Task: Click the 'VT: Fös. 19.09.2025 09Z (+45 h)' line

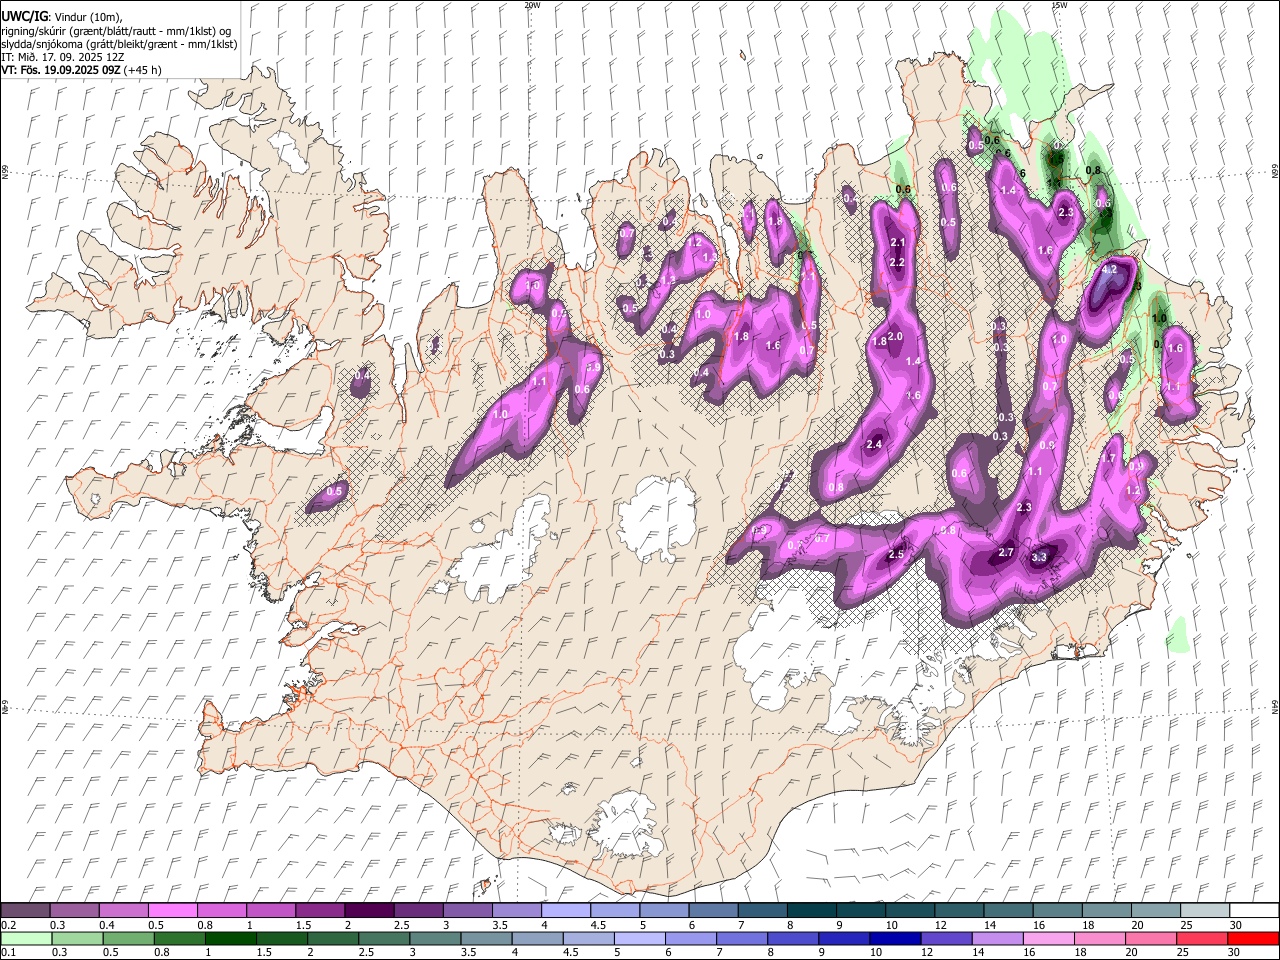Action: [81, 70]
